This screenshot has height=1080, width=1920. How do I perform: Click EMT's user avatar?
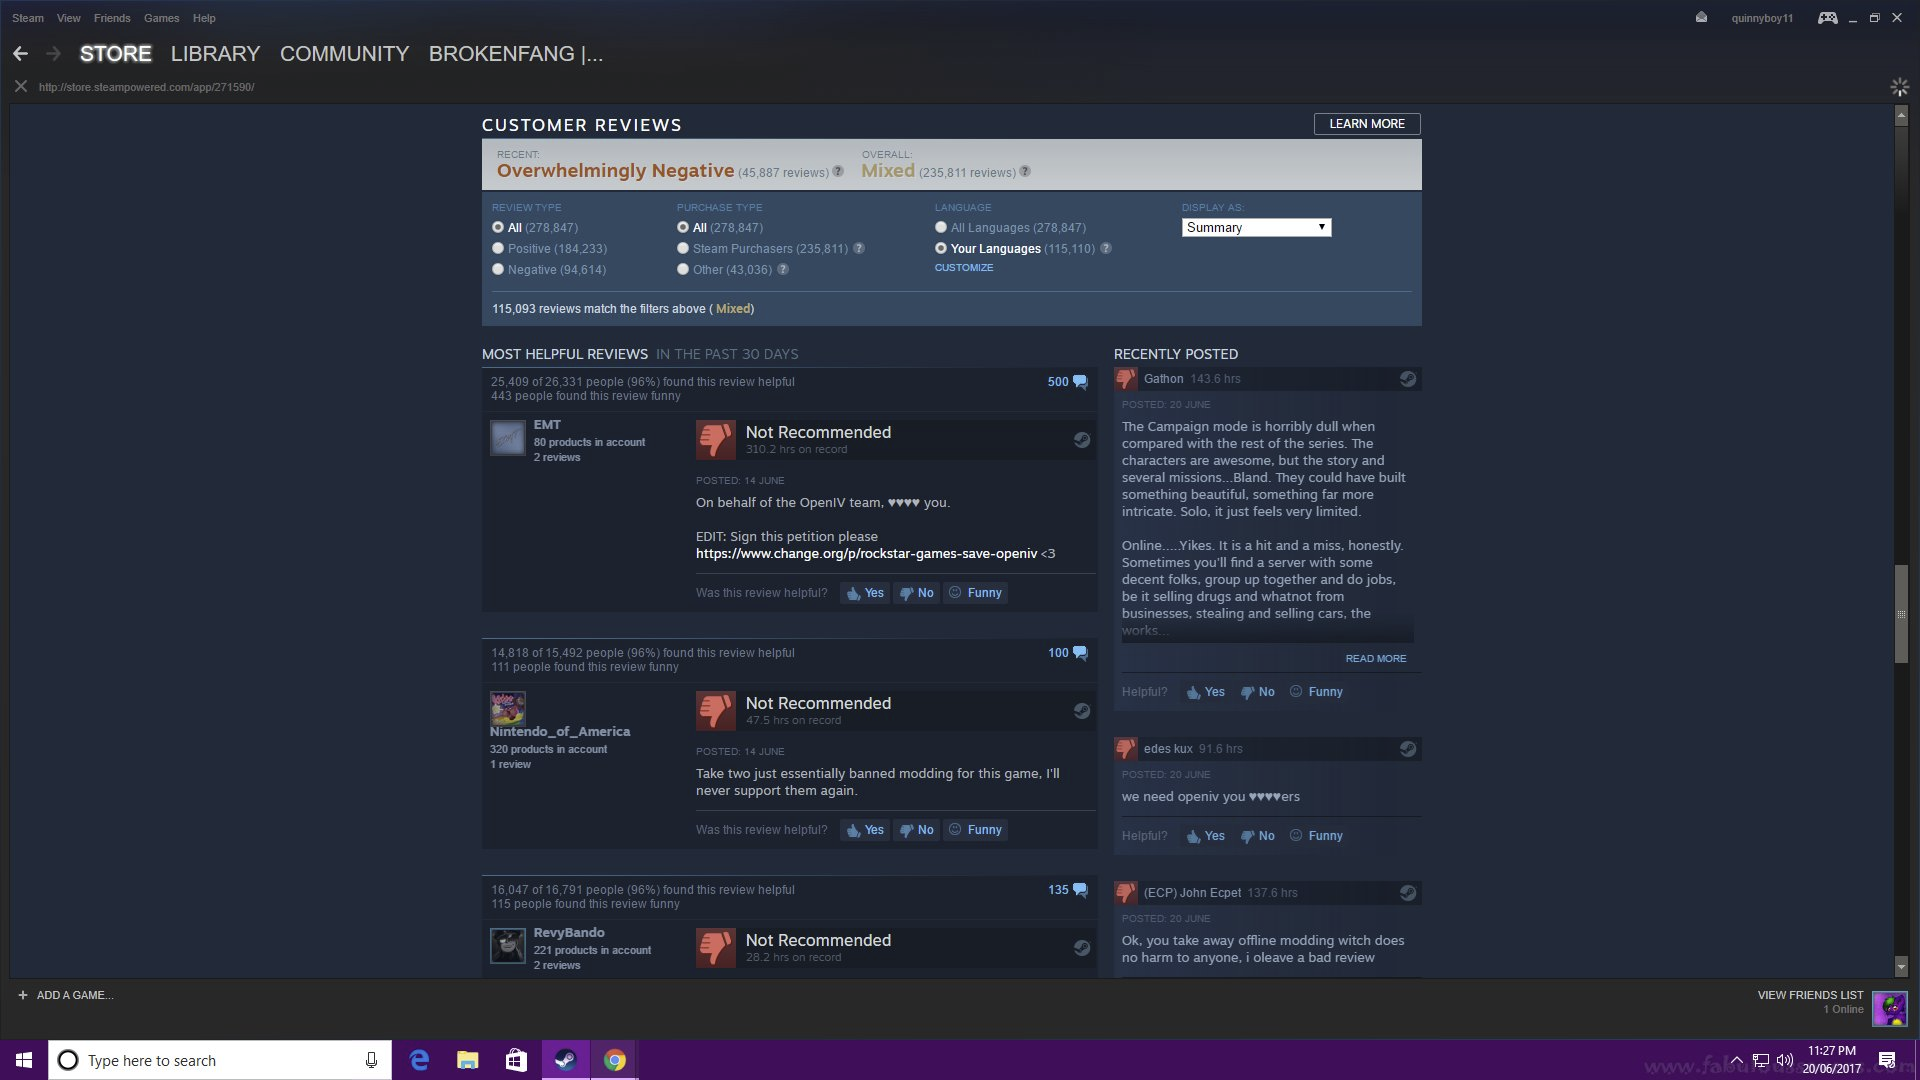click(508, 437)
